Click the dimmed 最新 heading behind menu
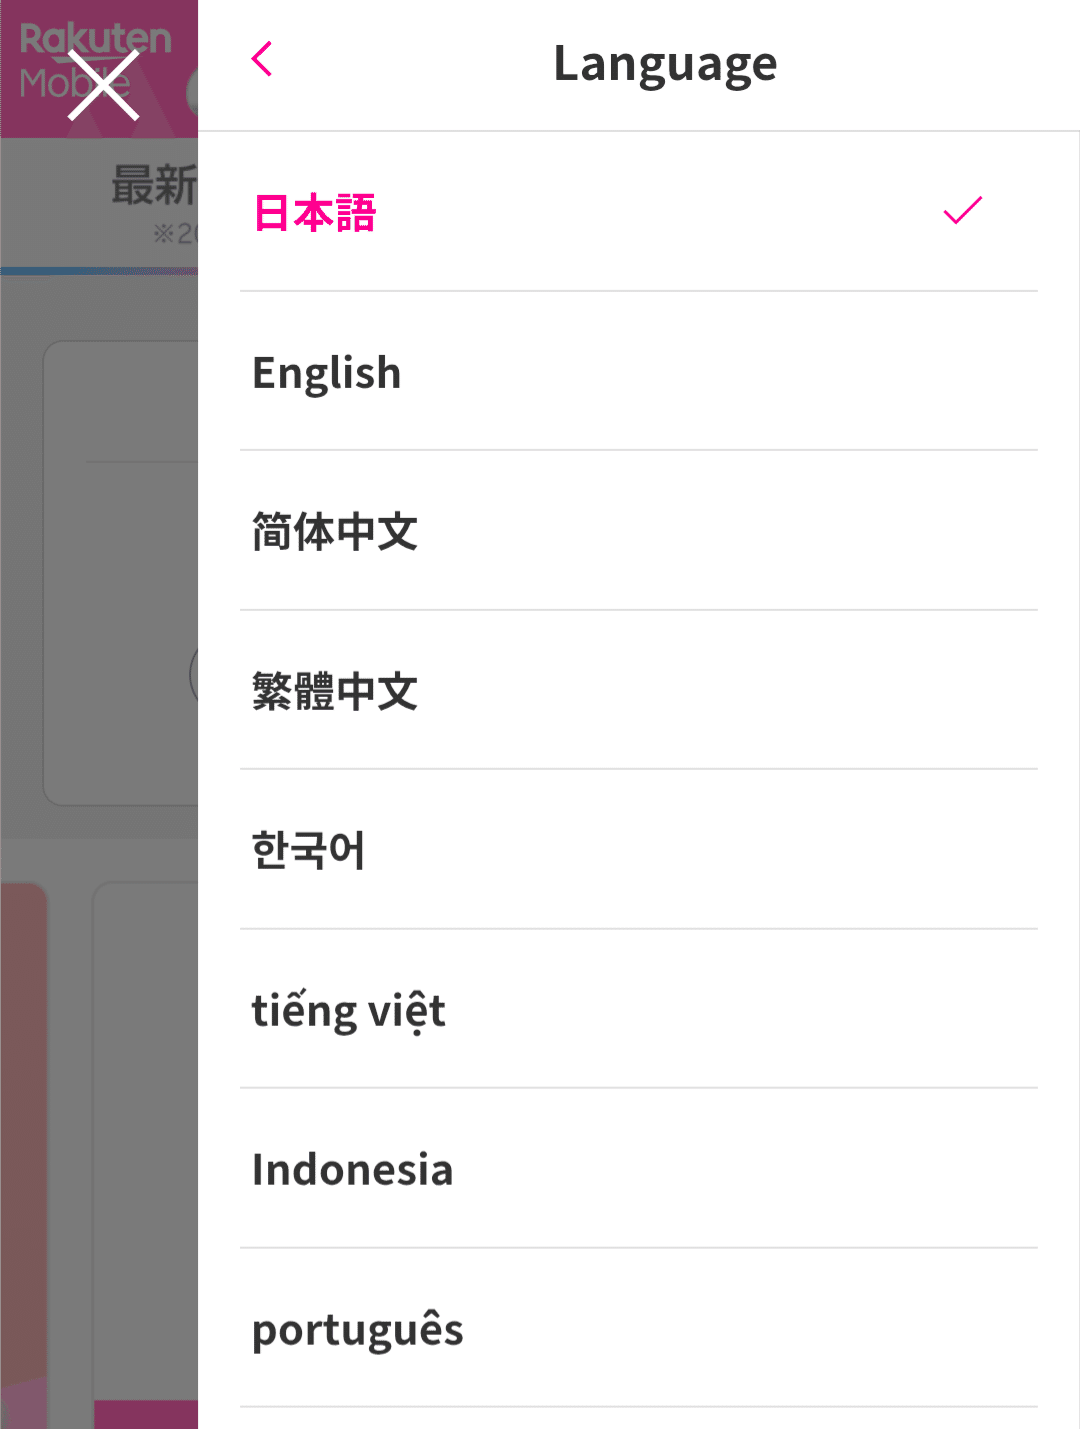1080x1429 pixels. point(154,186)
